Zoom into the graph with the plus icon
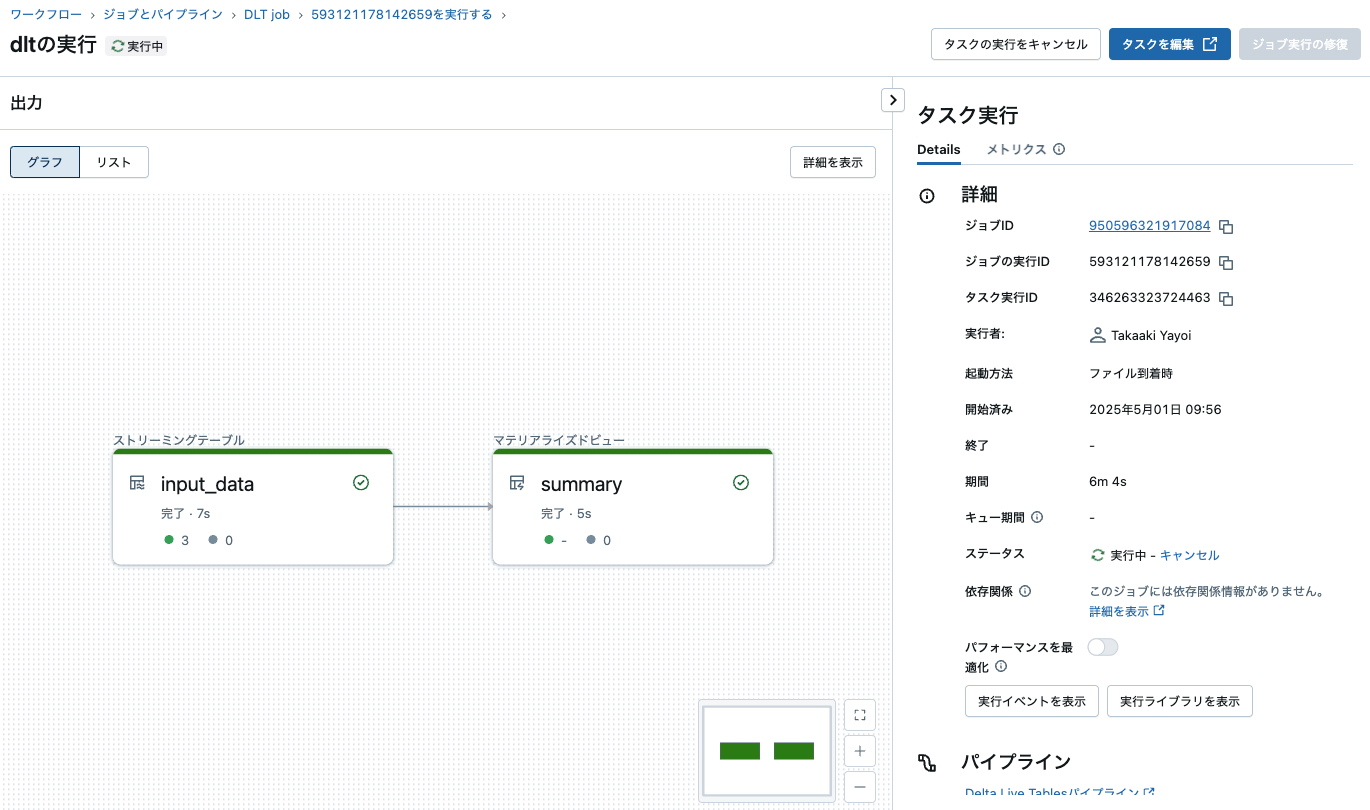This screenshot has height=810, width=1370. tap(859, 750)
